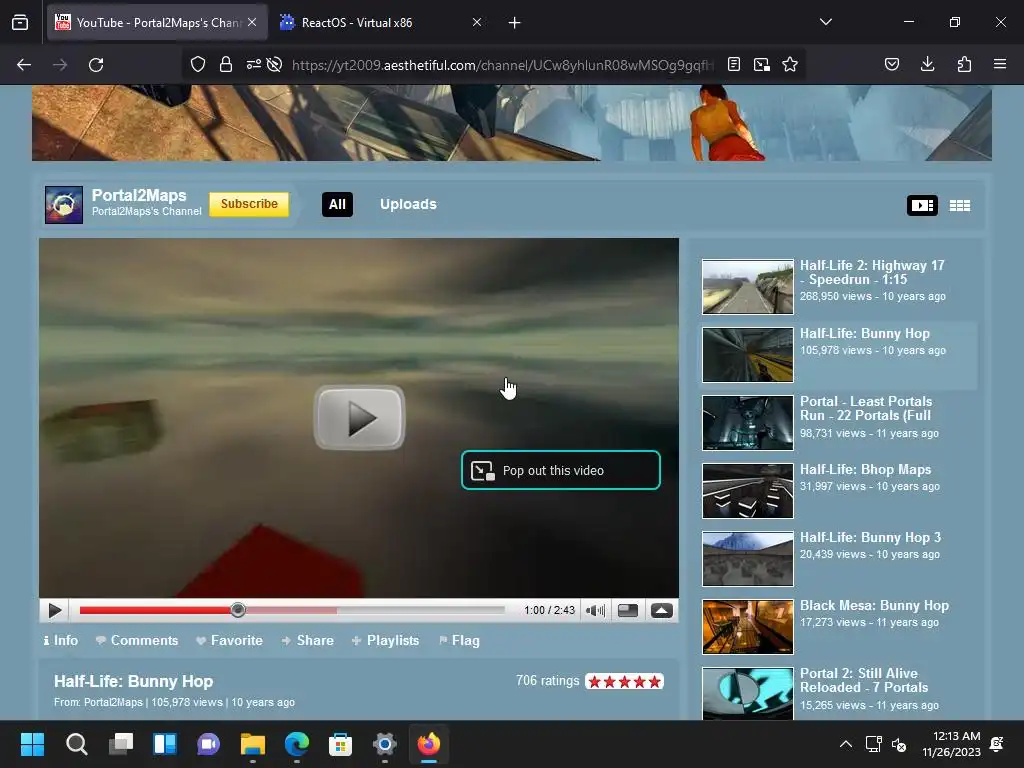The width and height of the screenshot is (1024, 768).
Task: Click the yellow Subscribe button
Action: click(x=249, y=204)
